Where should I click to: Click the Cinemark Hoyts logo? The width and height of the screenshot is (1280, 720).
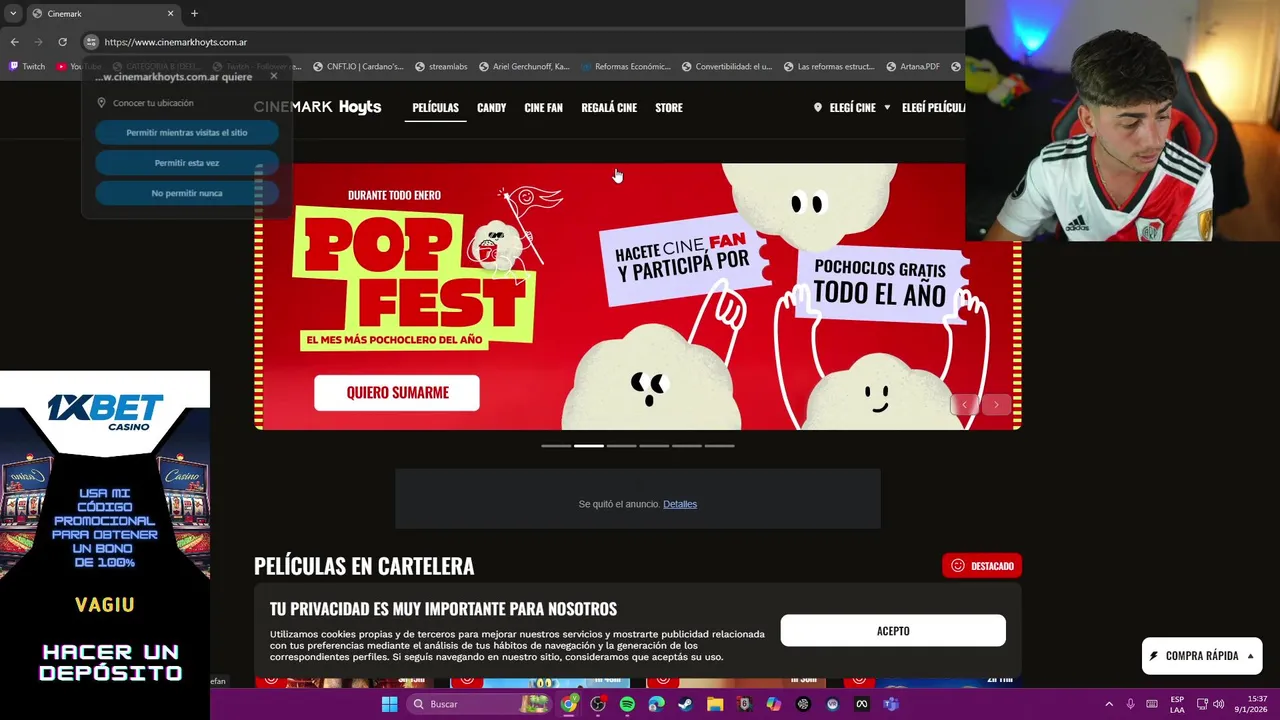(317, 107)
